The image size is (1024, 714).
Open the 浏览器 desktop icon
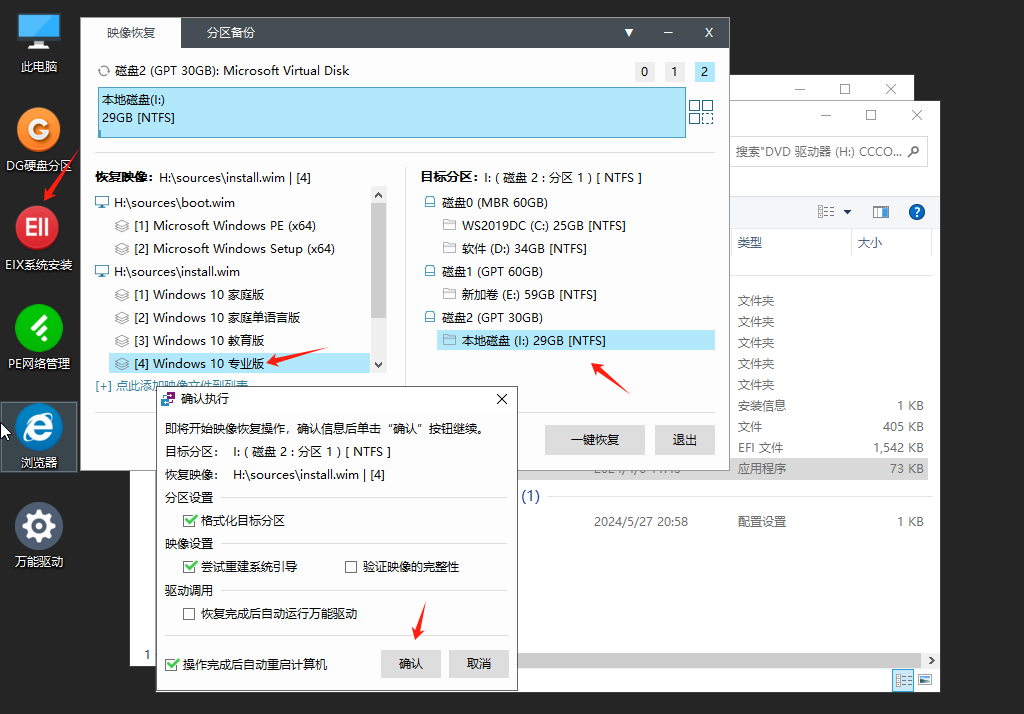click(39, 437)
